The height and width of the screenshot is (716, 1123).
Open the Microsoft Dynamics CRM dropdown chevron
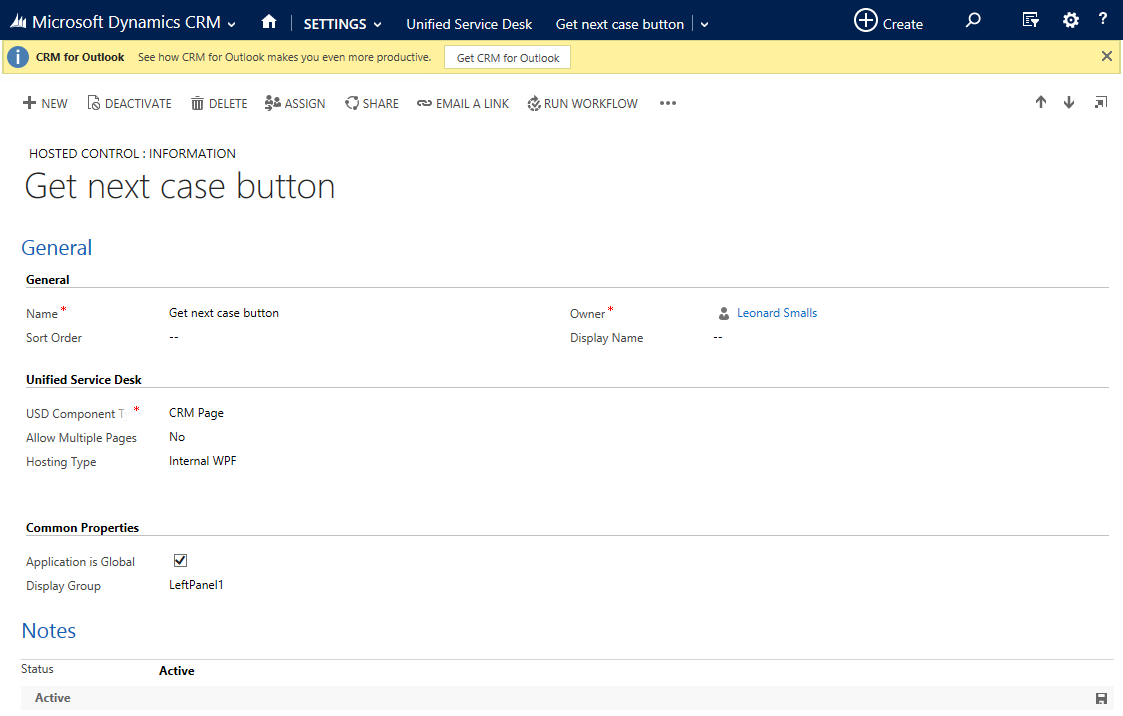coord(231,24)
